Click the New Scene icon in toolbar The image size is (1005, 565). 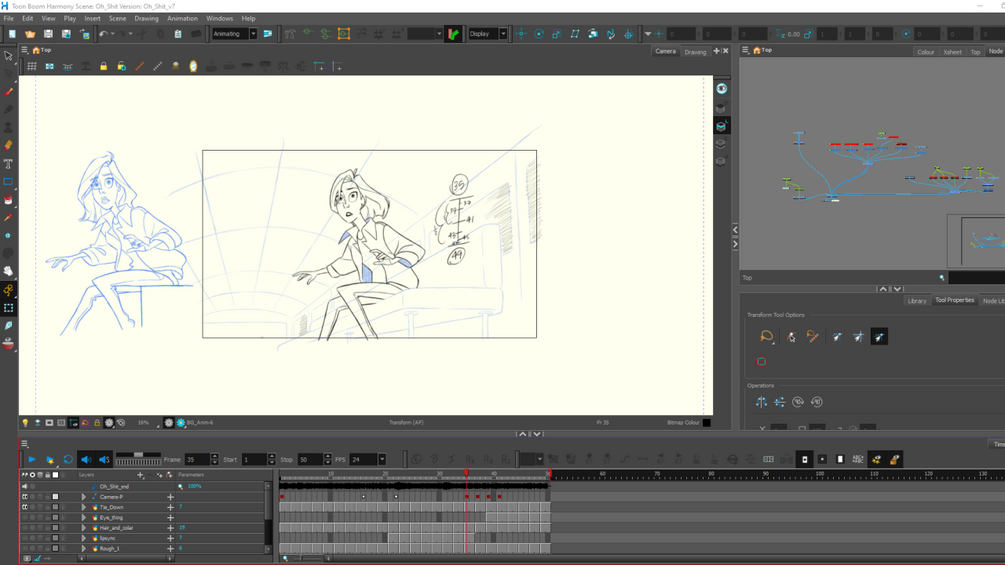[x=12, y=34]
